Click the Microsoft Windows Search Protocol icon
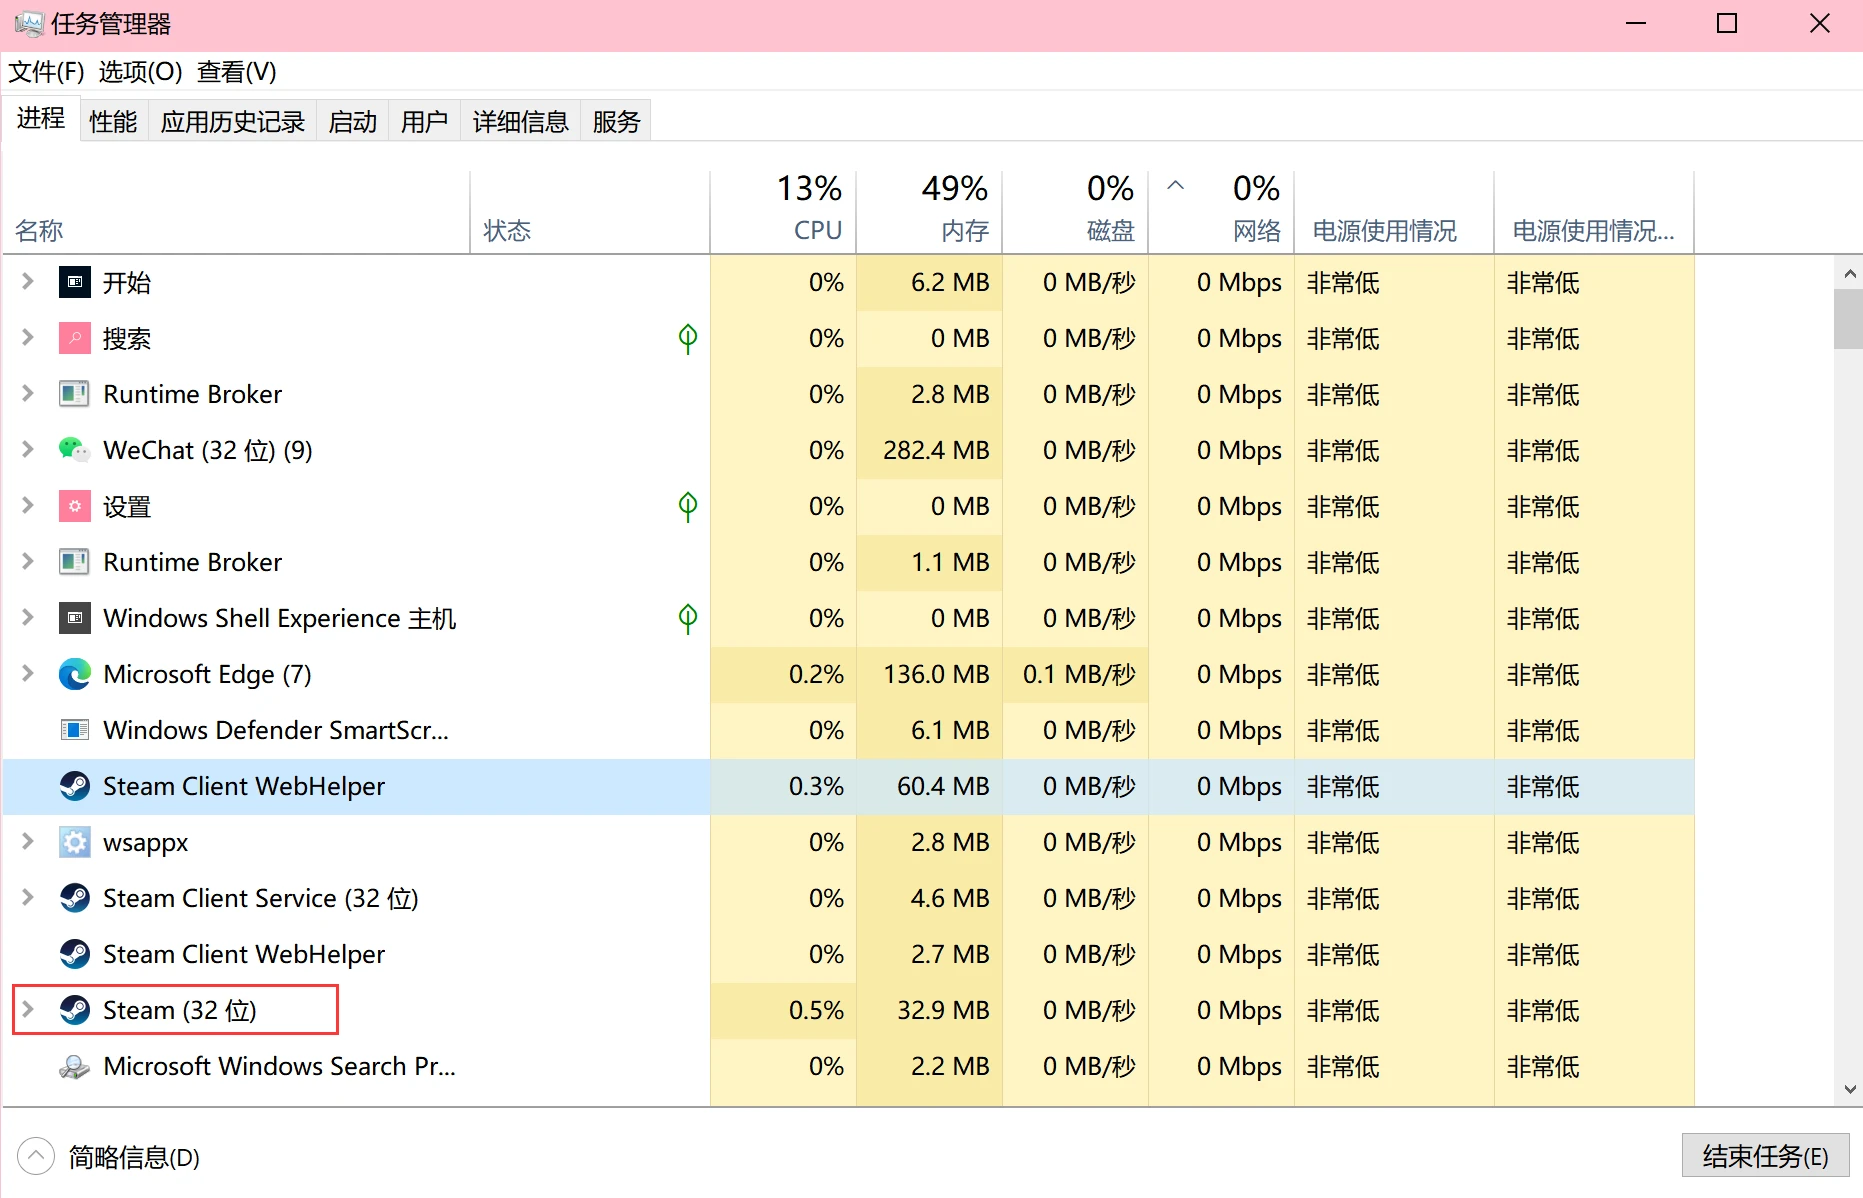This screenshot has height=1198, width=1863. pos(74,1067)
